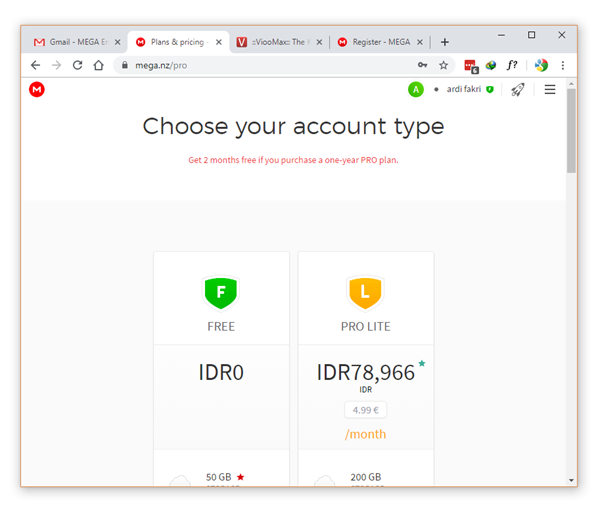Click the padlock site info icon
Image resolution: width=600 pixels, height=514 pixels.
[125, 65]
